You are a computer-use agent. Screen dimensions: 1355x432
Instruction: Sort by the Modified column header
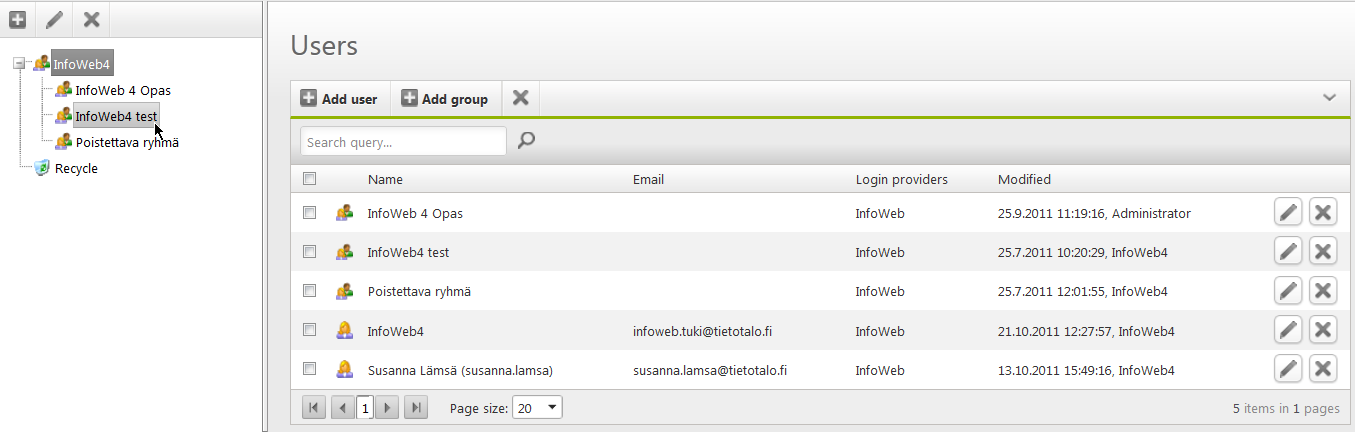(1024, 180)
